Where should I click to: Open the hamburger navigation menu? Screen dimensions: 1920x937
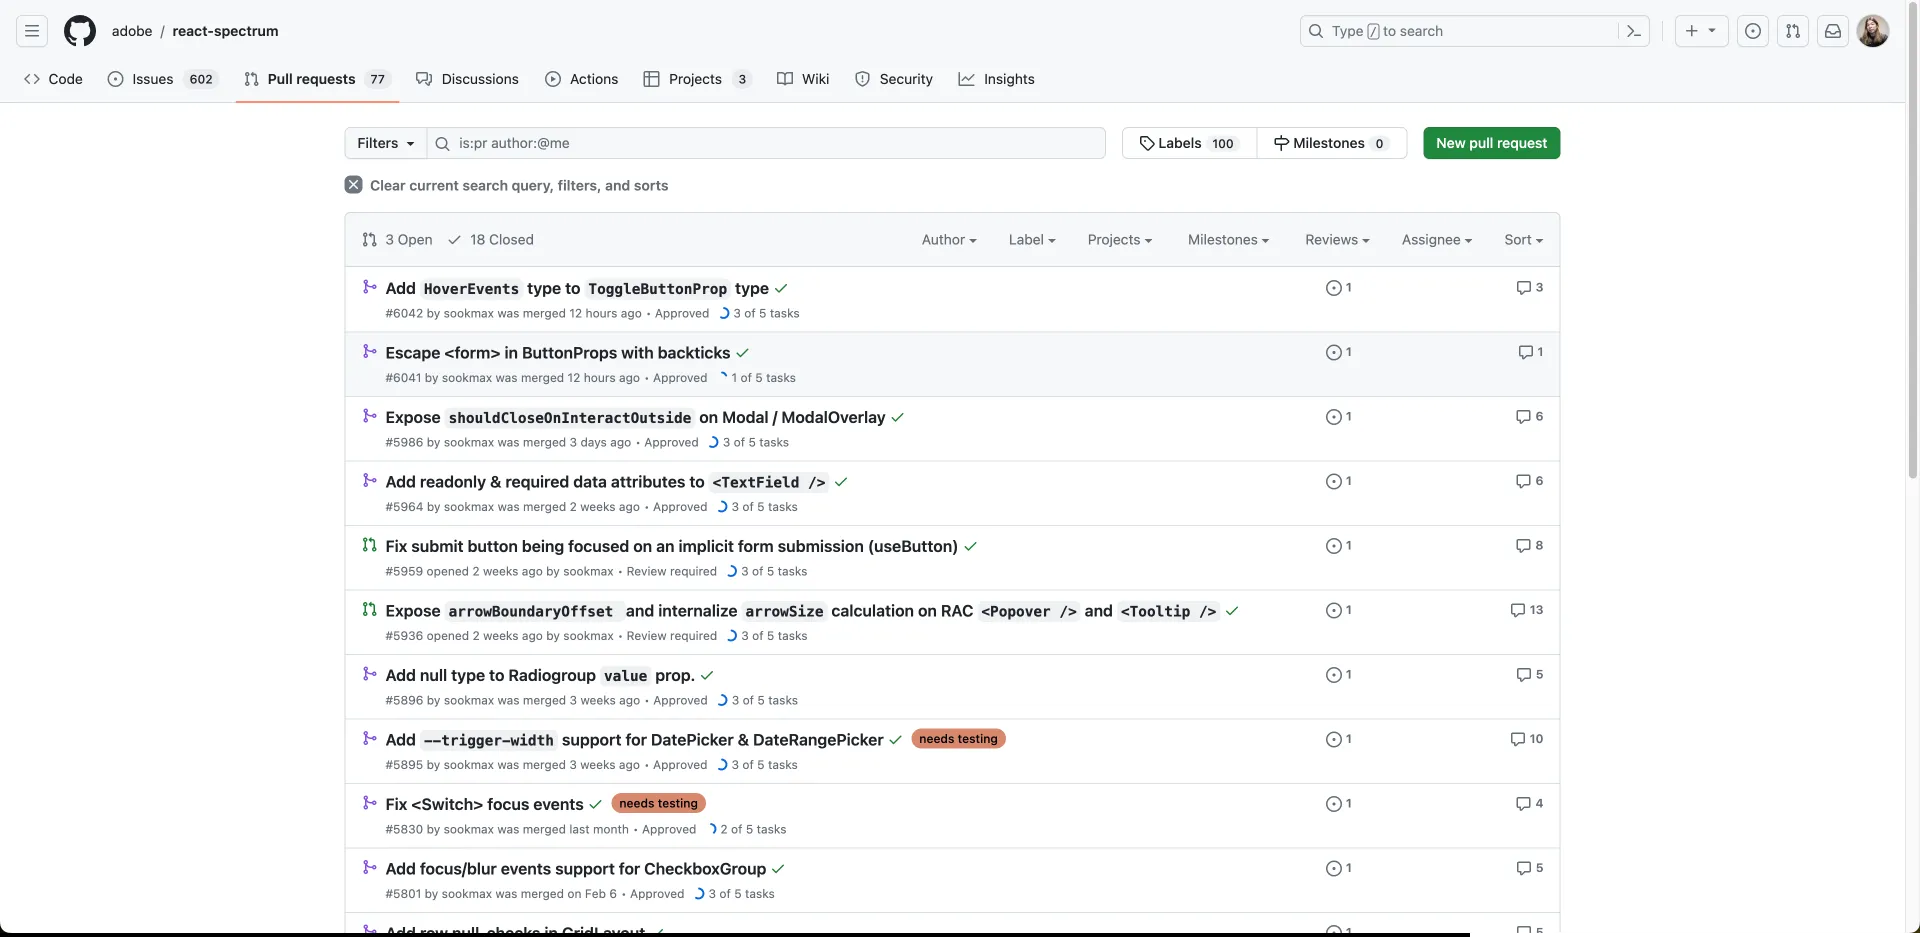pyautogui.click(x=32, y=31)
